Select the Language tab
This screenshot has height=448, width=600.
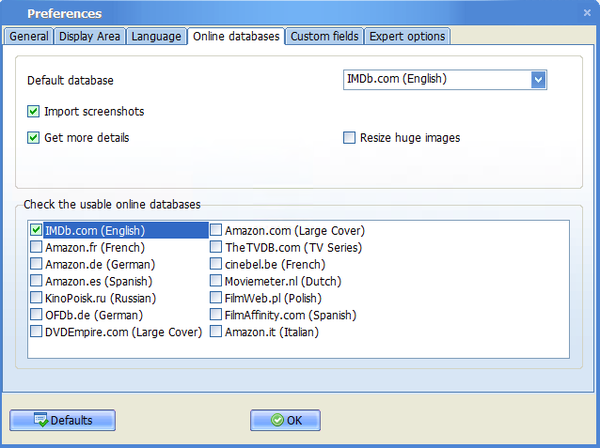(156, 36)
